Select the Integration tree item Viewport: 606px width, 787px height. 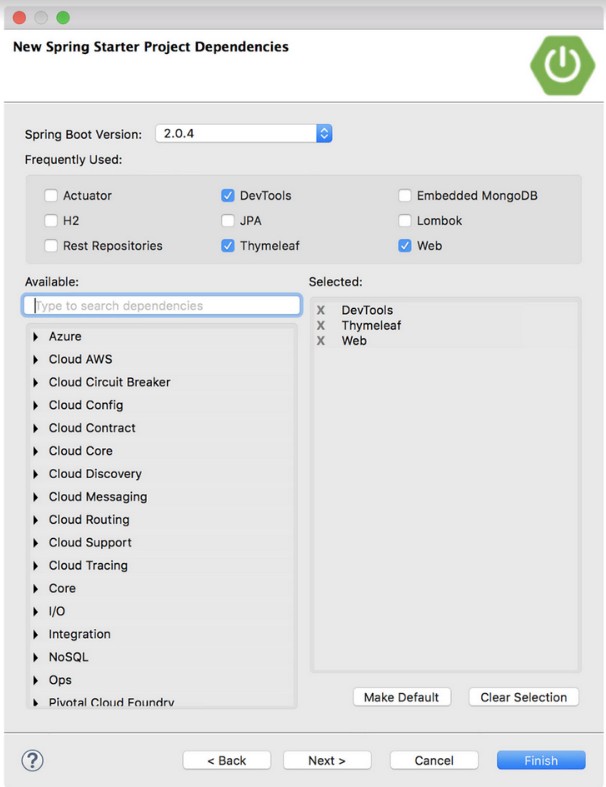click(x=79, y=635)
